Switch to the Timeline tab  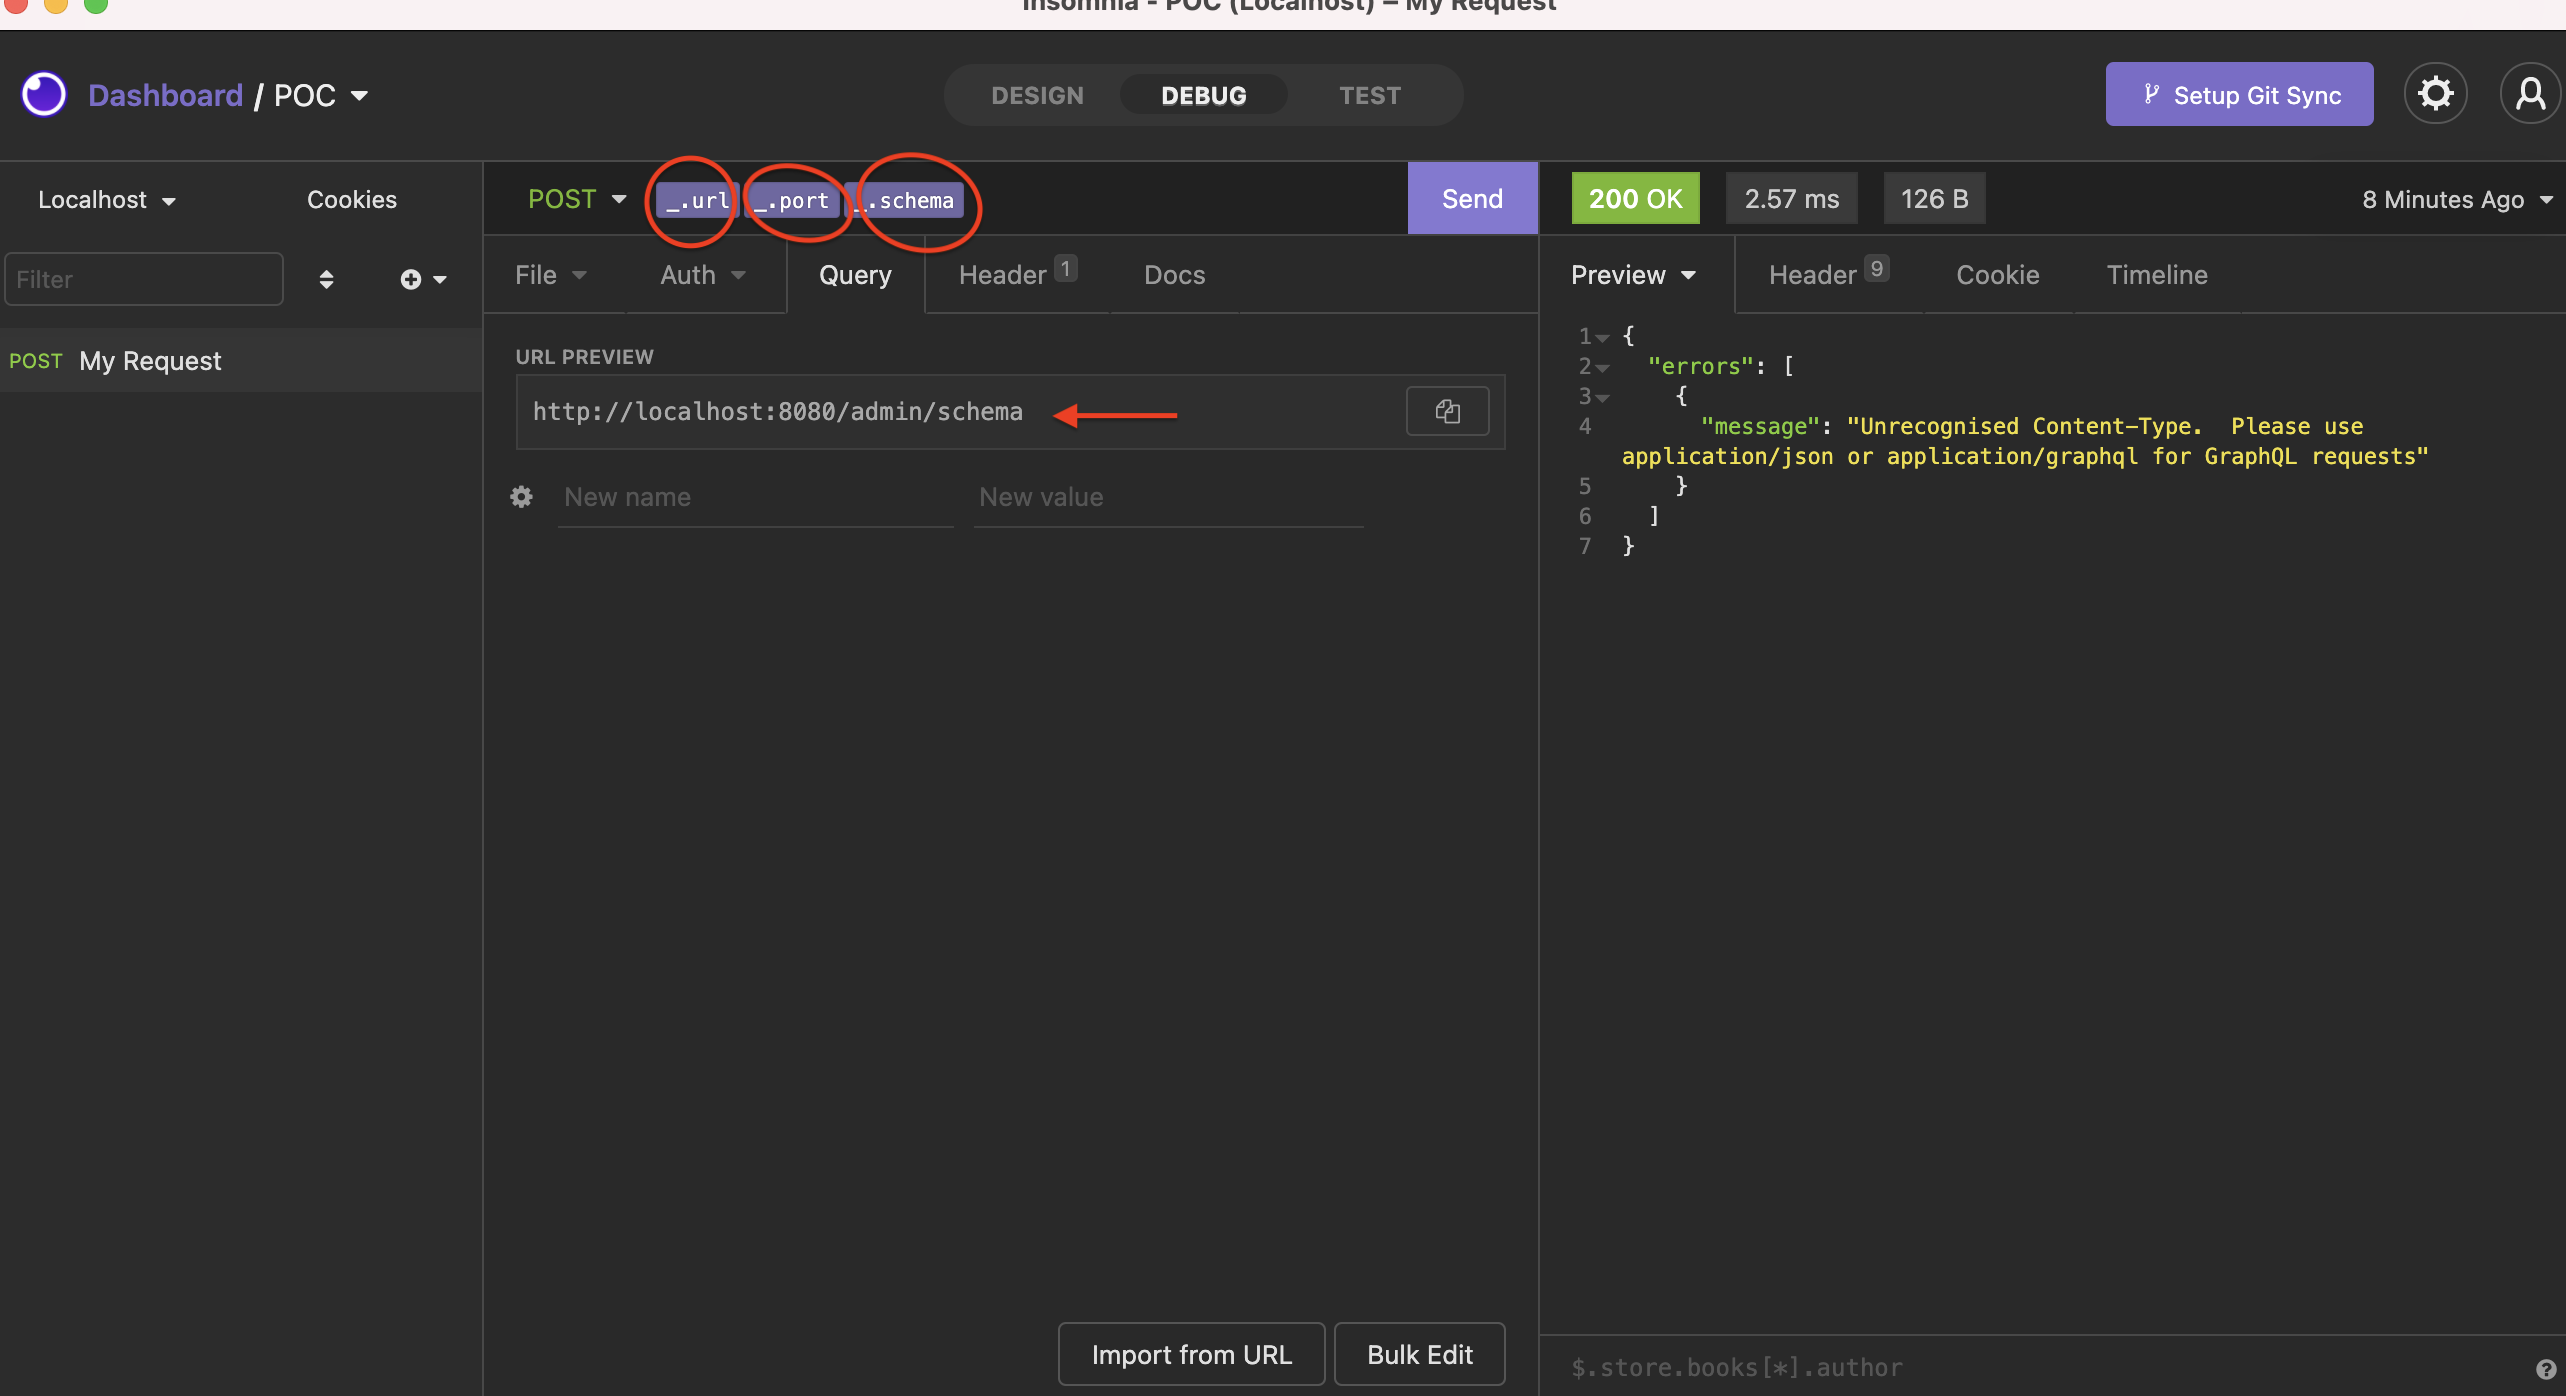coord(2156,274)
